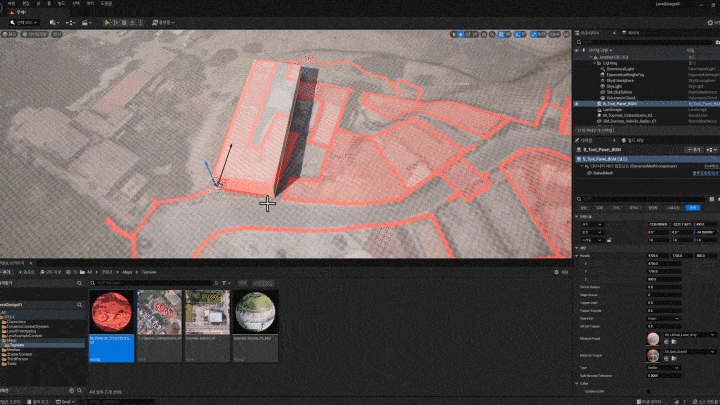The width and height of the screenshot is (720, 405).
Task: Open the viewport Perspective mode menu
Action: tap(10, 34)
